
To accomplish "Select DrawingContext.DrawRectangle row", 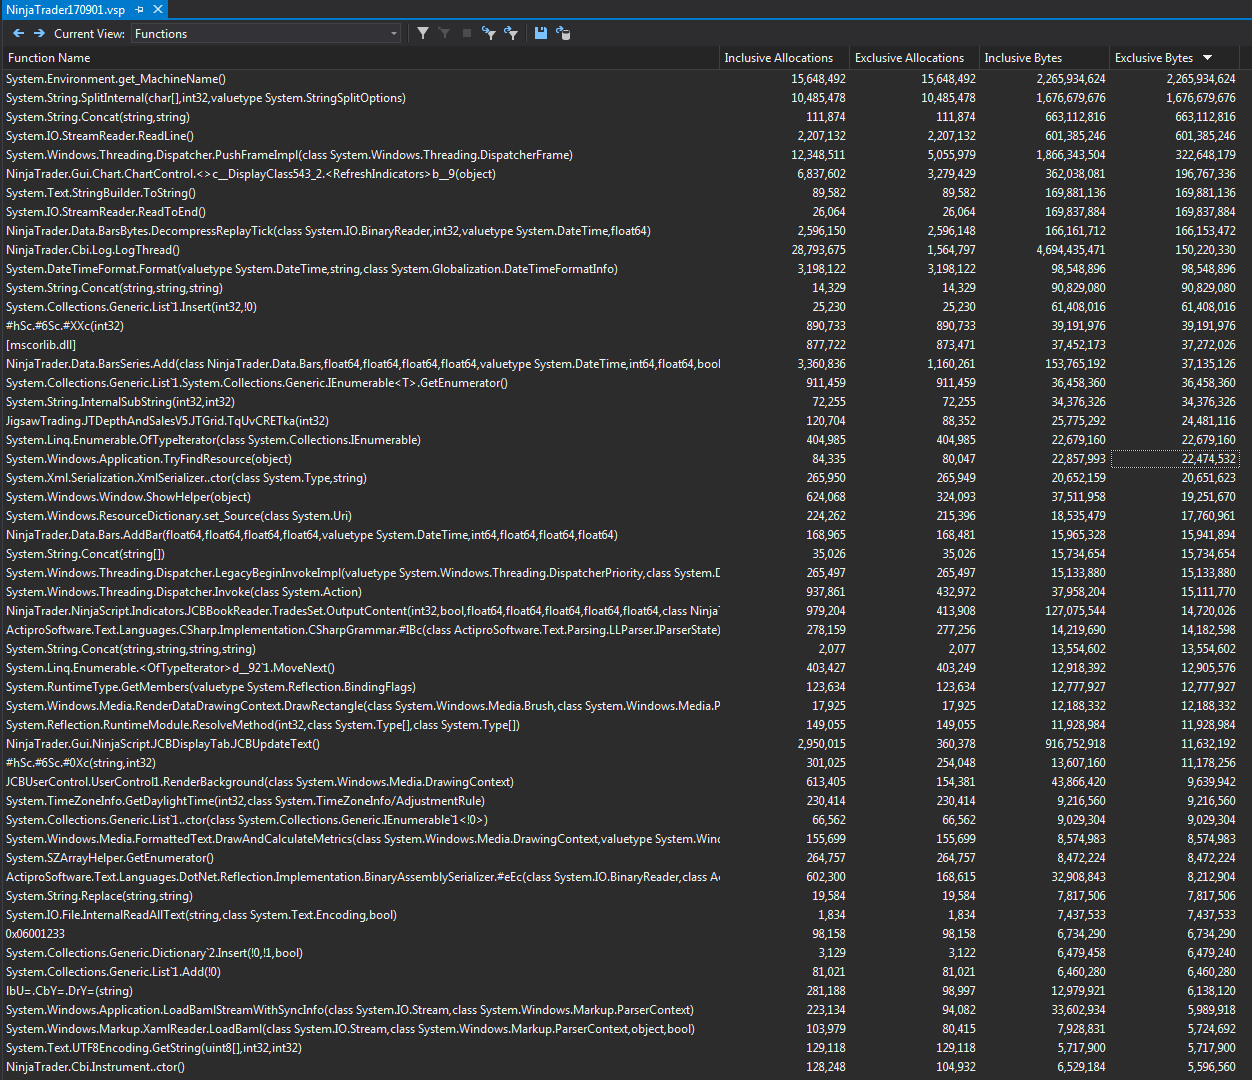I will point(621,706).
